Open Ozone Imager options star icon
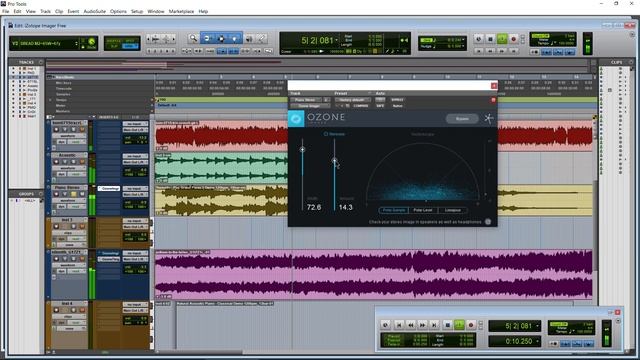The height and width of the screenshot is (360, 640). (489, 119)
